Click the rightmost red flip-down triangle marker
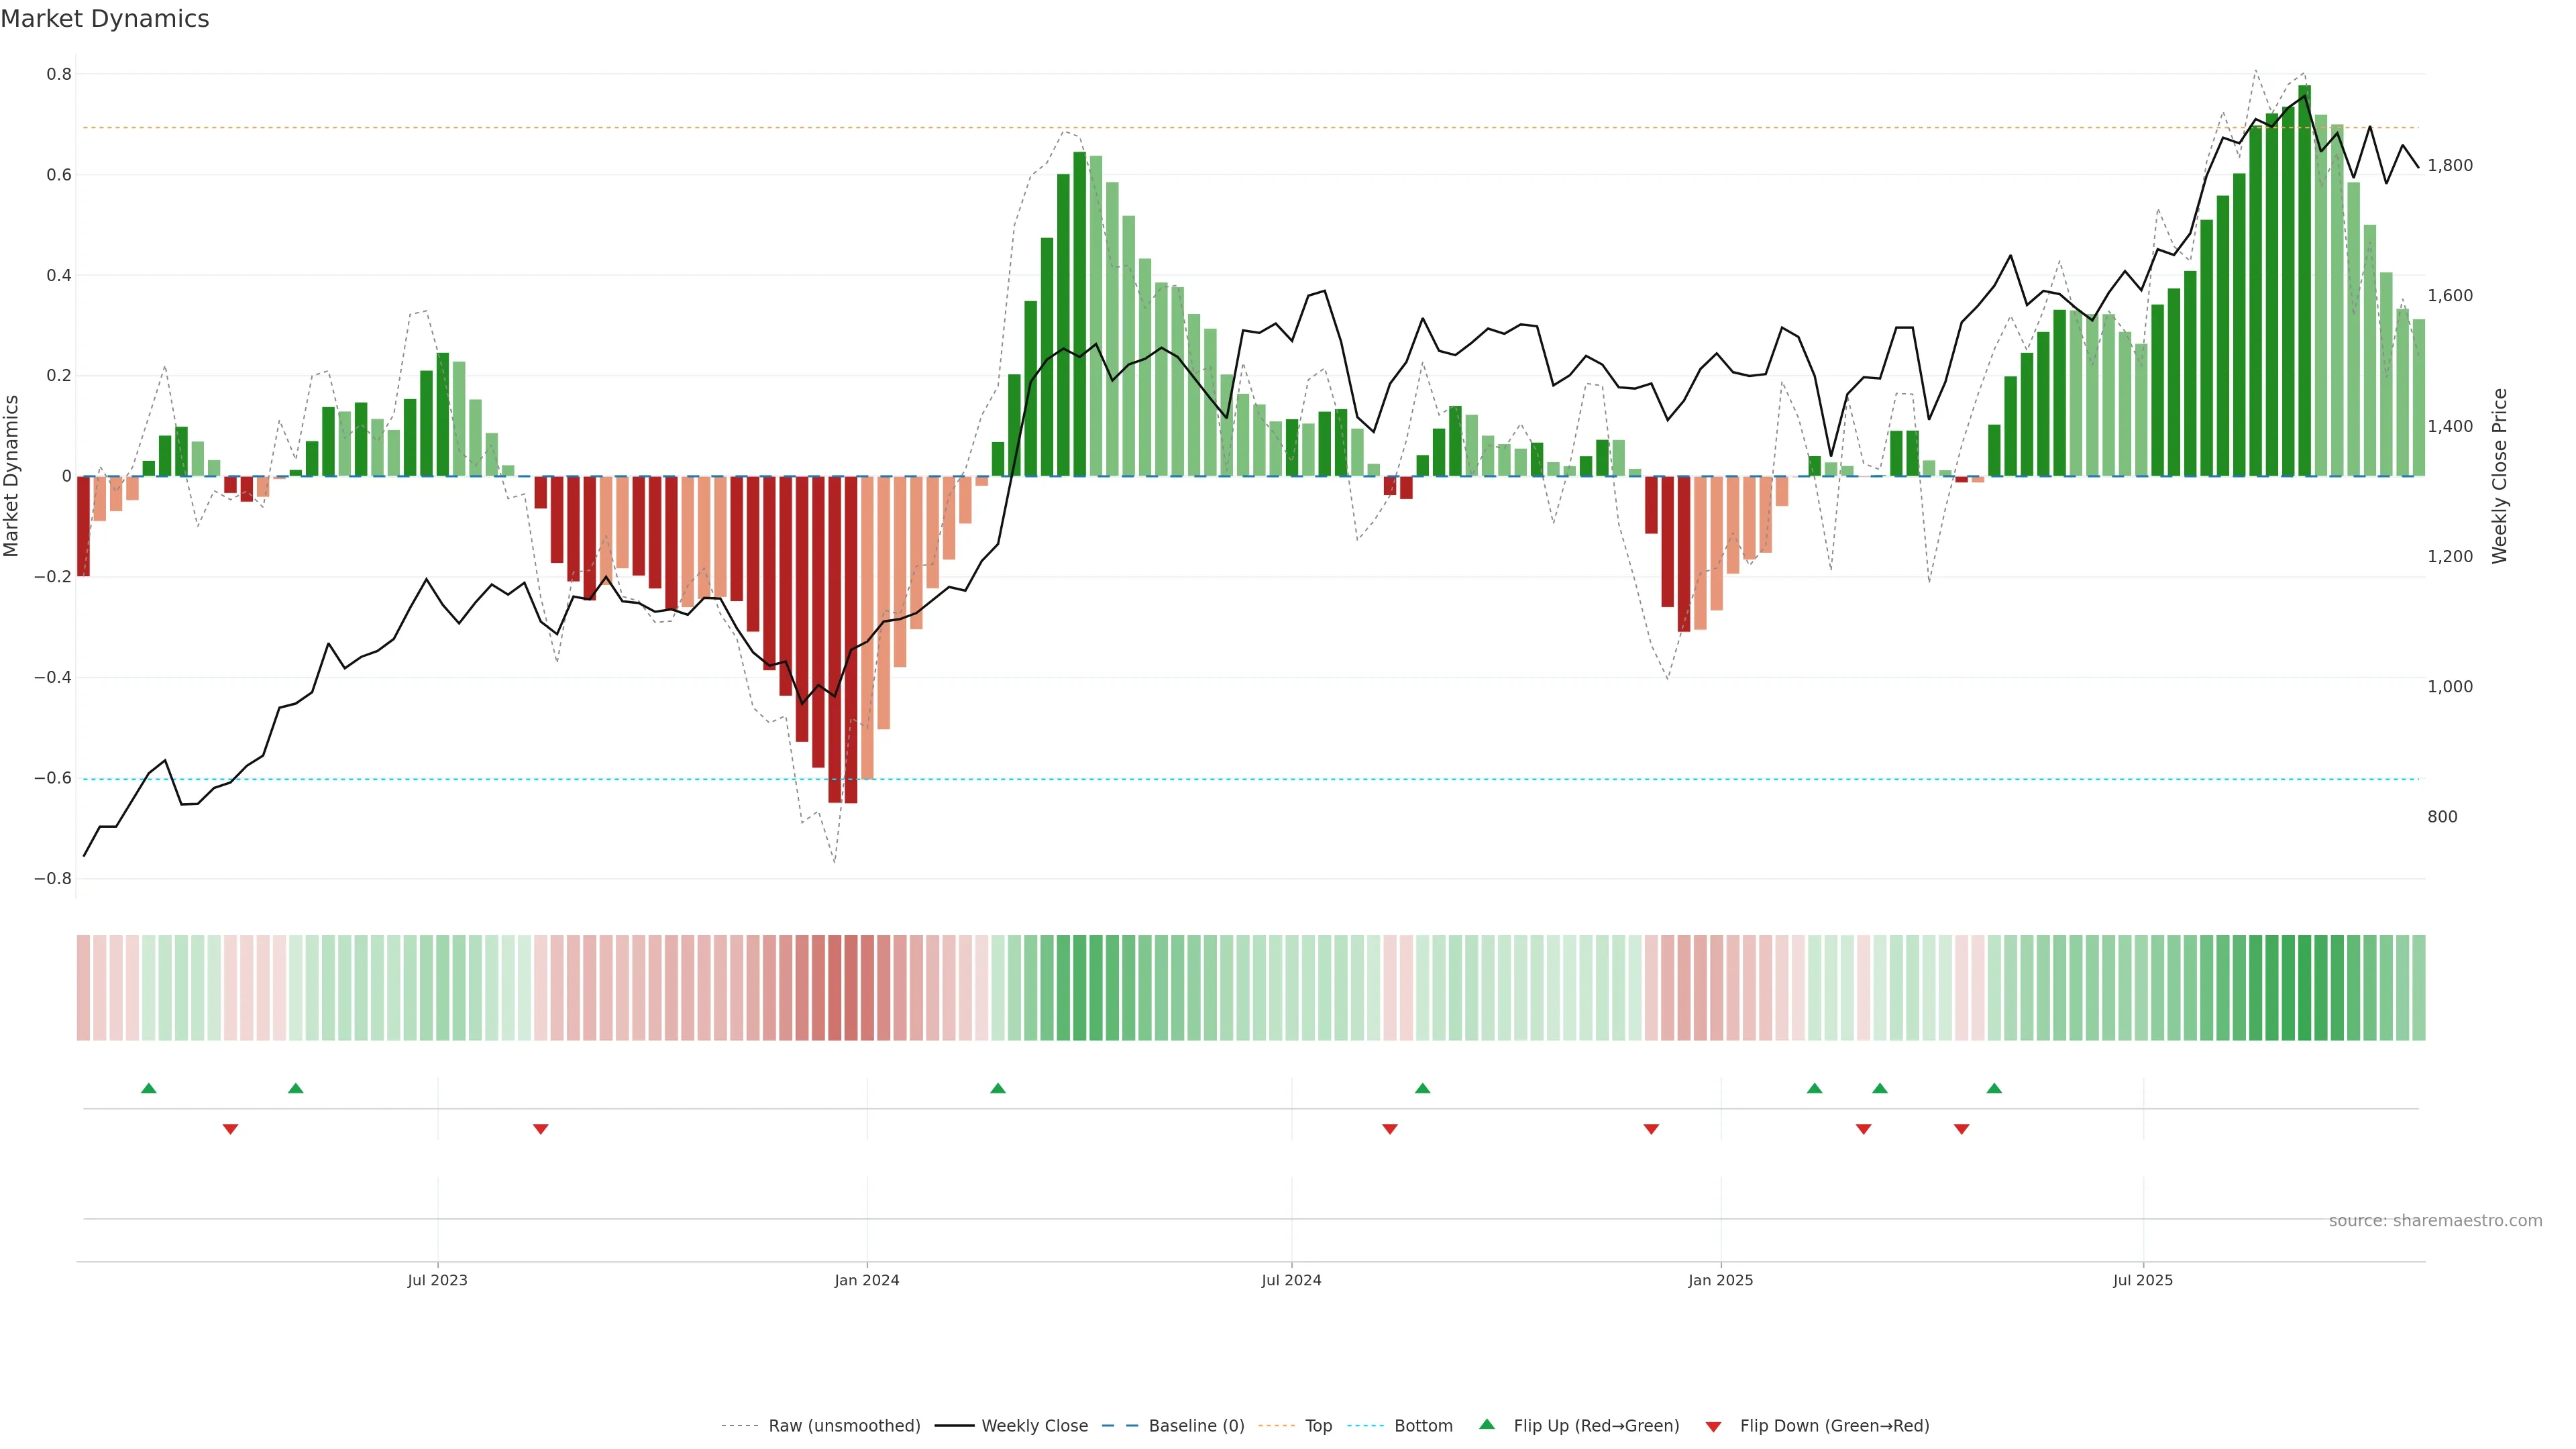The image size is (2576, 1449). 1961,1129
